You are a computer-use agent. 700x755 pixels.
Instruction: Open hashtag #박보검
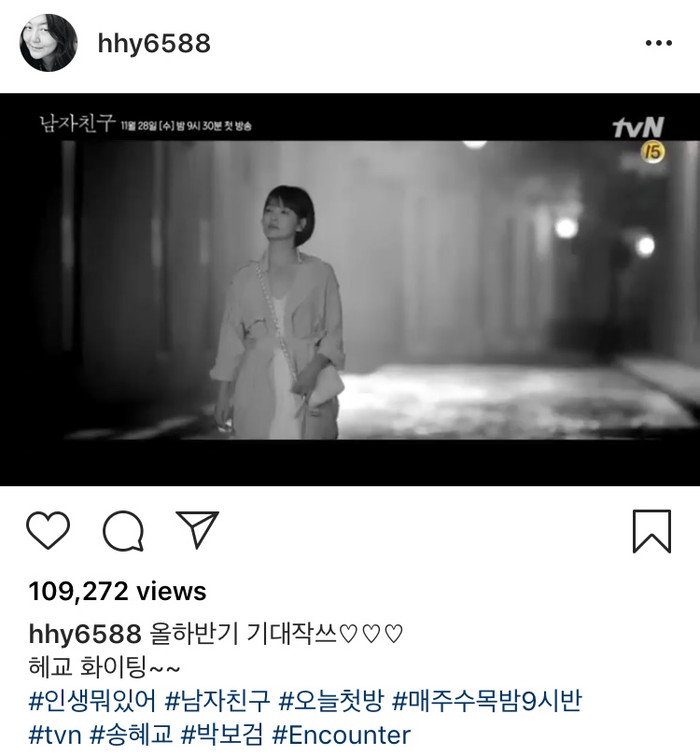[222, 735]
